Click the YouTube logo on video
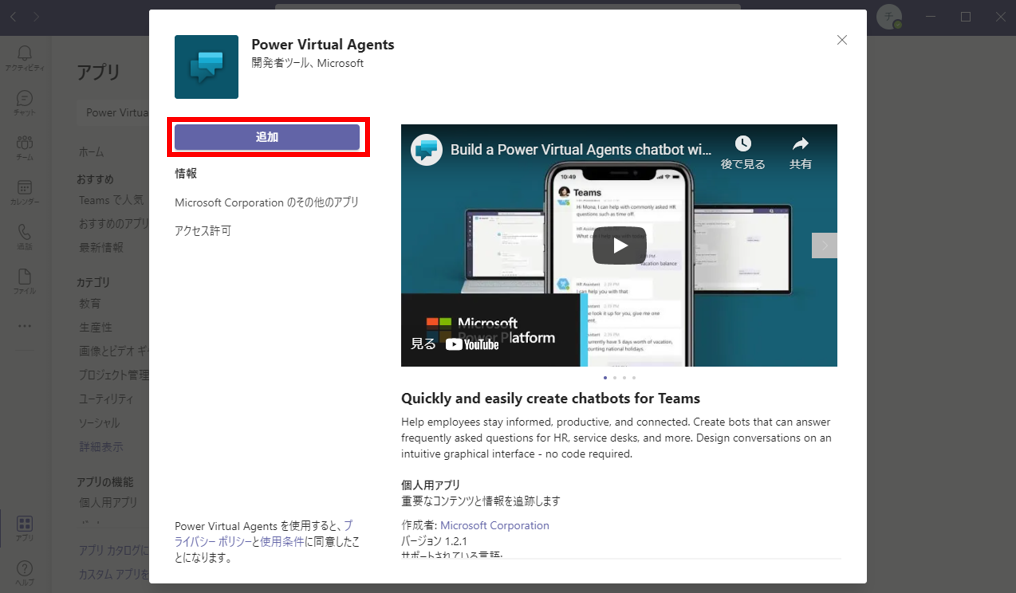 pos(472,345)
